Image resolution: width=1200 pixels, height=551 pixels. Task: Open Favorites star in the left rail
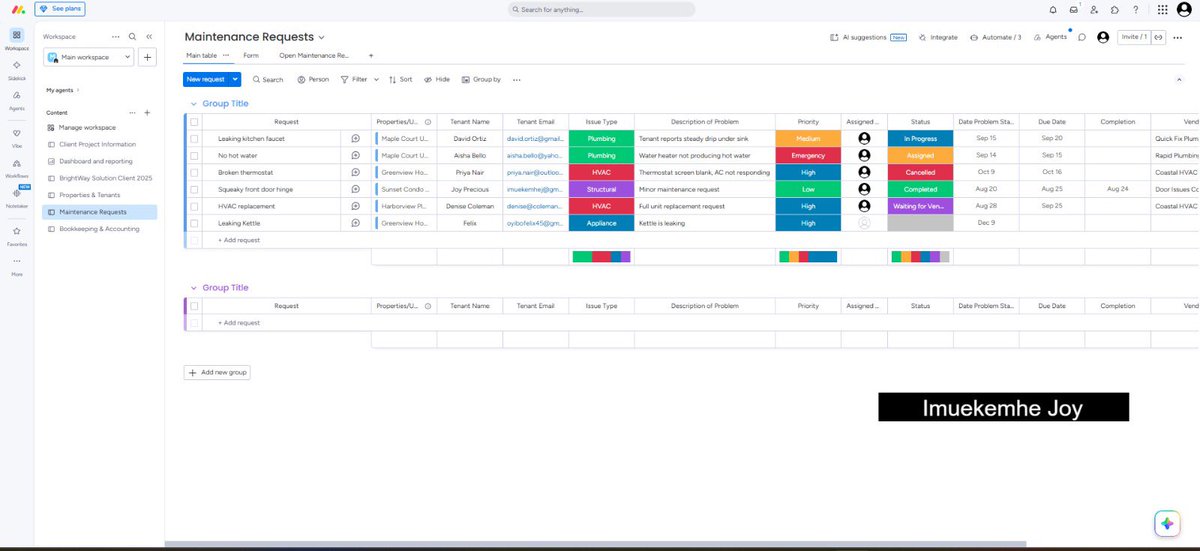(16, 234)
